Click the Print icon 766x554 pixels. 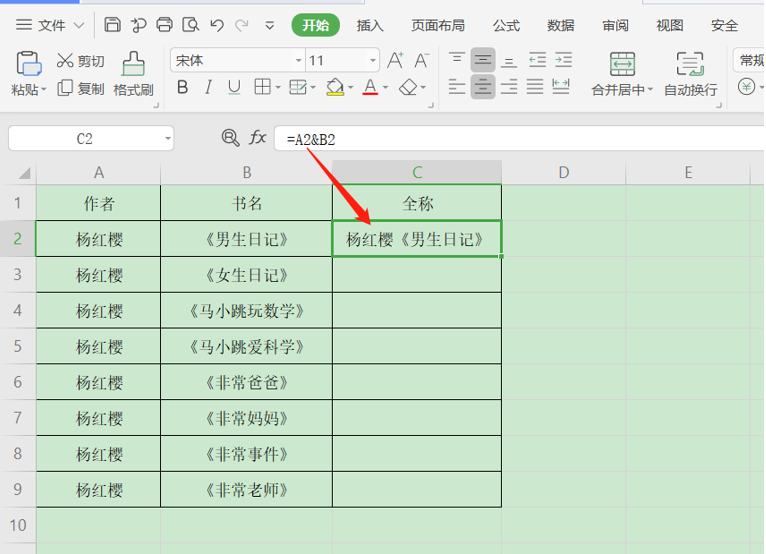[164, 24]
